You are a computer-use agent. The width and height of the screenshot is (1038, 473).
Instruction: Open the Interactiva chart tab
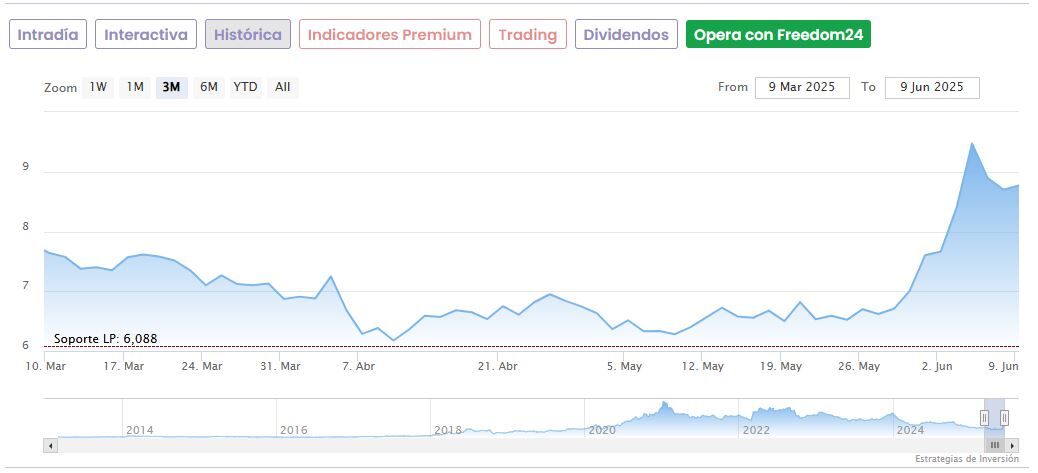click(x=146, y=35)
